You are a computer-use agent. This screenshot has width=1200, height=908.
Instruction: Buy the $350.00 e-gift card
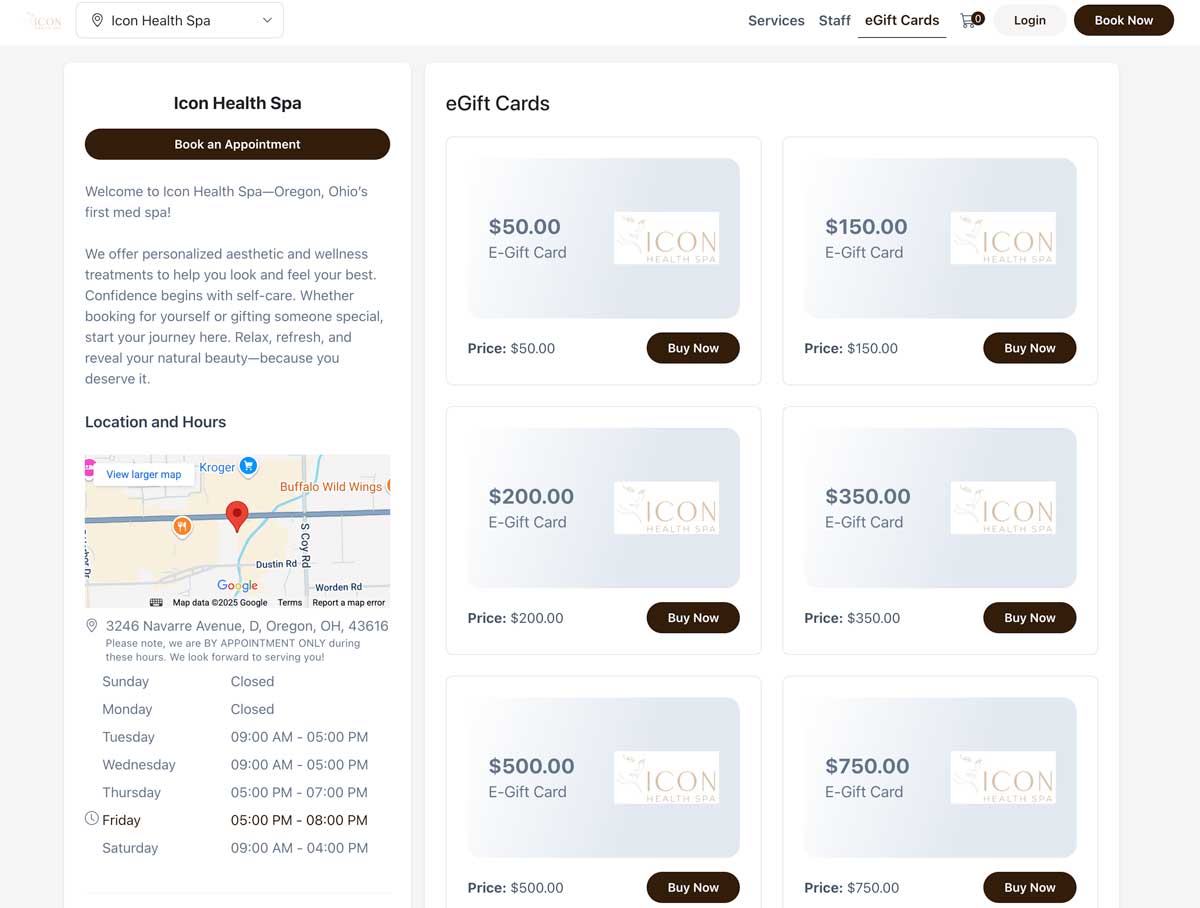pyautogui.click(x=1030, y=618)
